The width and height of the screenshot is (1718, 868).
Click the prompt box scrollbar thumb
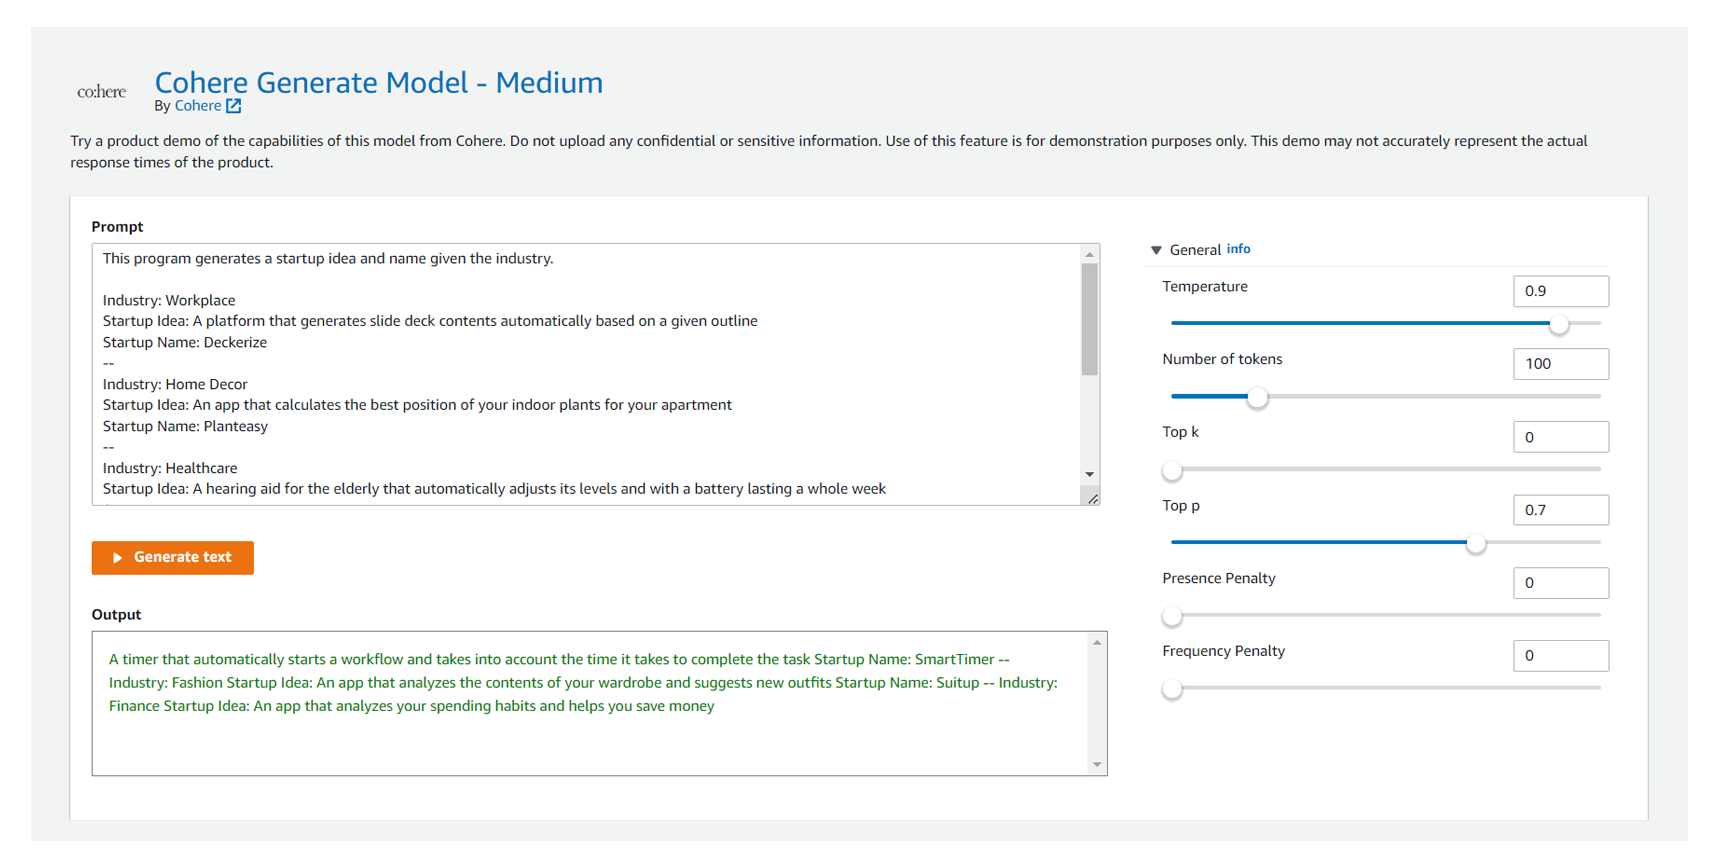(x=1090, y=320)
